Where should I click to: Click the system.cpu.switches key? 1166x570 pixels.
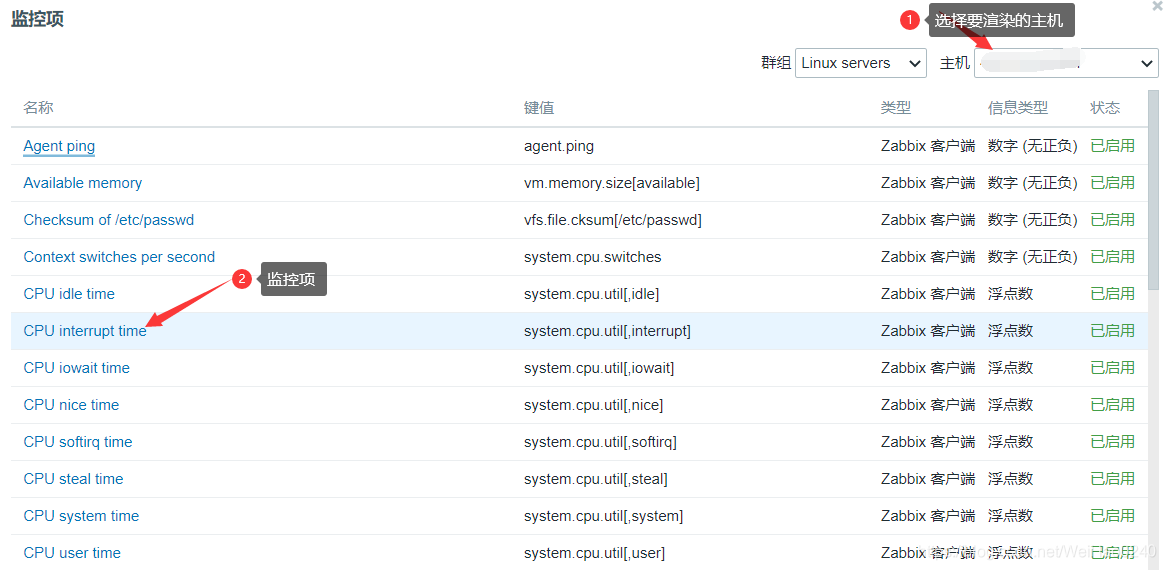(593, 257)
